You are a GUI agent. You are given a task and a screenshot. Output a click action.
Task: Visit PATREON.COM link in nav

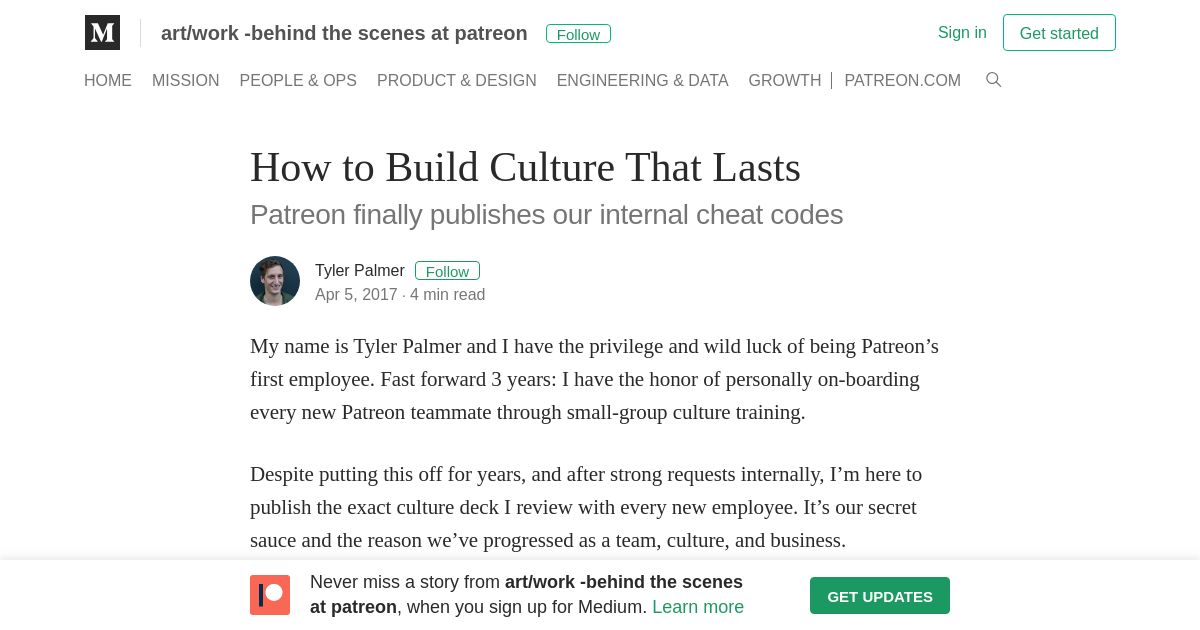[x=903, y=81]
